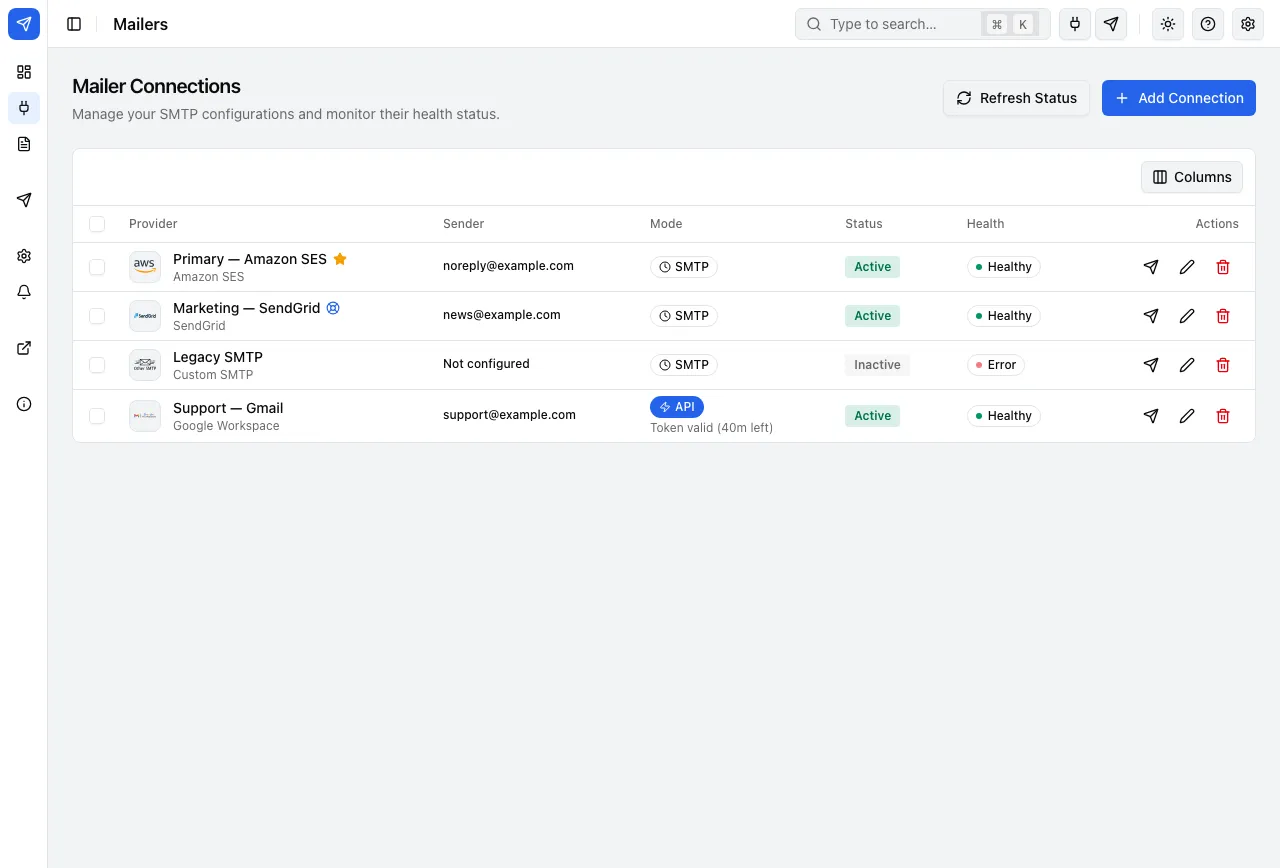
Task: Click the external link icon in sidebar
Action: pos(24,348)
